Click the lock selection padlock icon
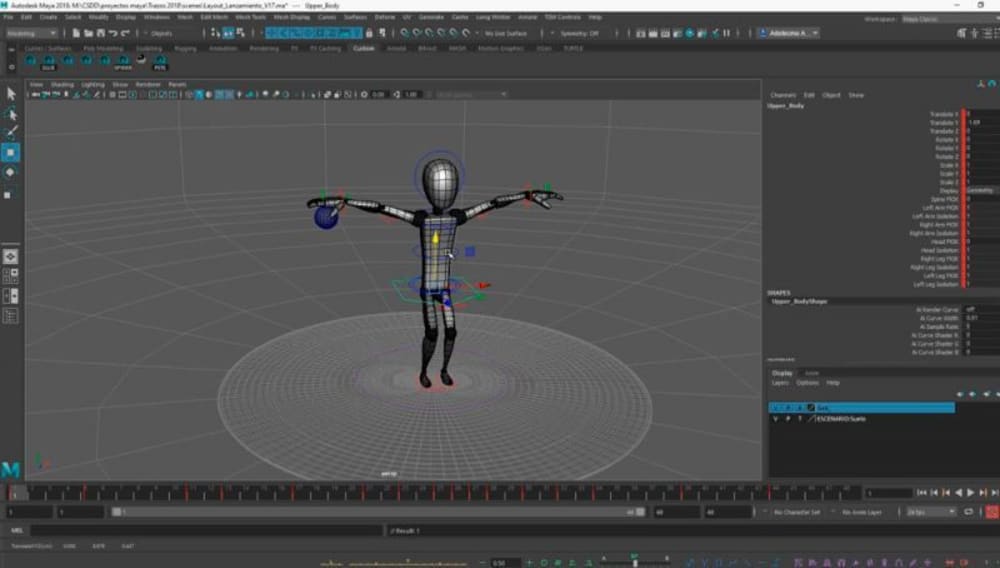 [369, 33]
